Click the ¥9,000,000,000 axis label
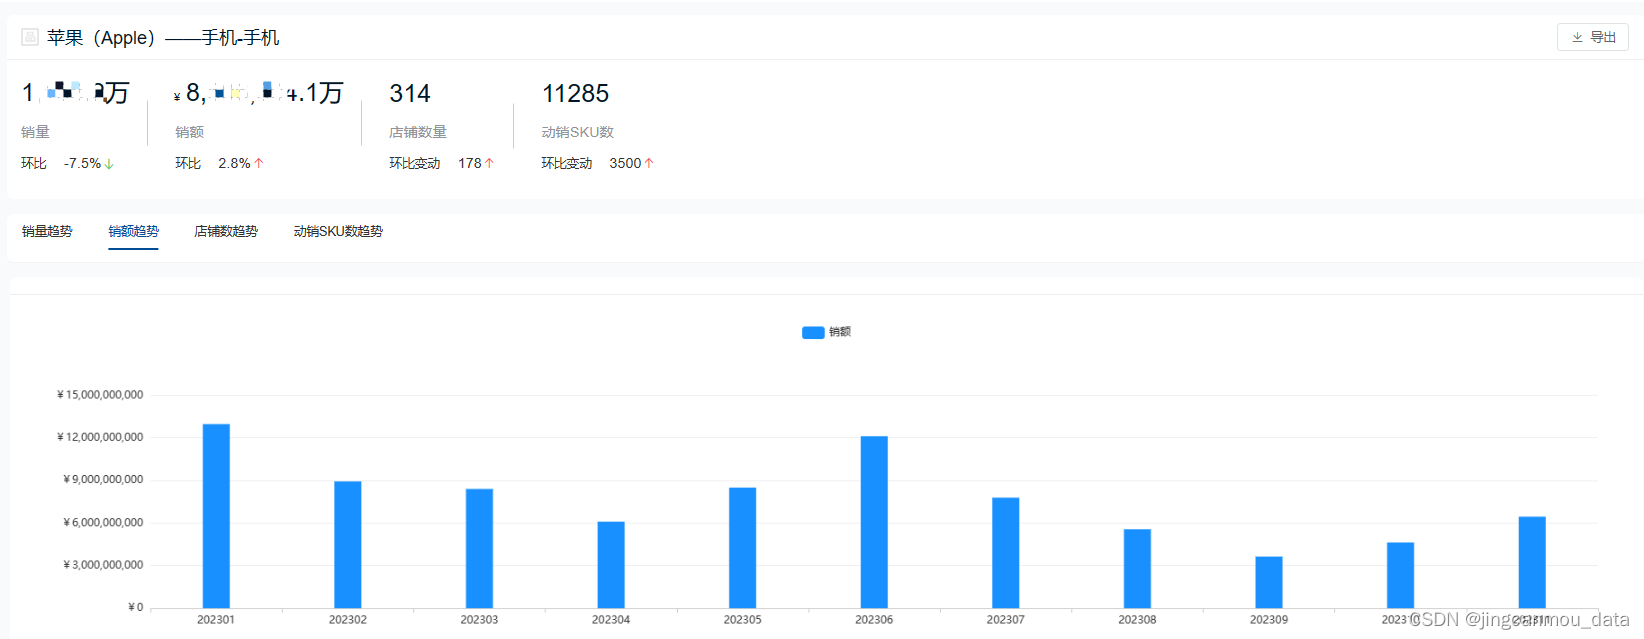1644x639 pixels. [103, 480]
